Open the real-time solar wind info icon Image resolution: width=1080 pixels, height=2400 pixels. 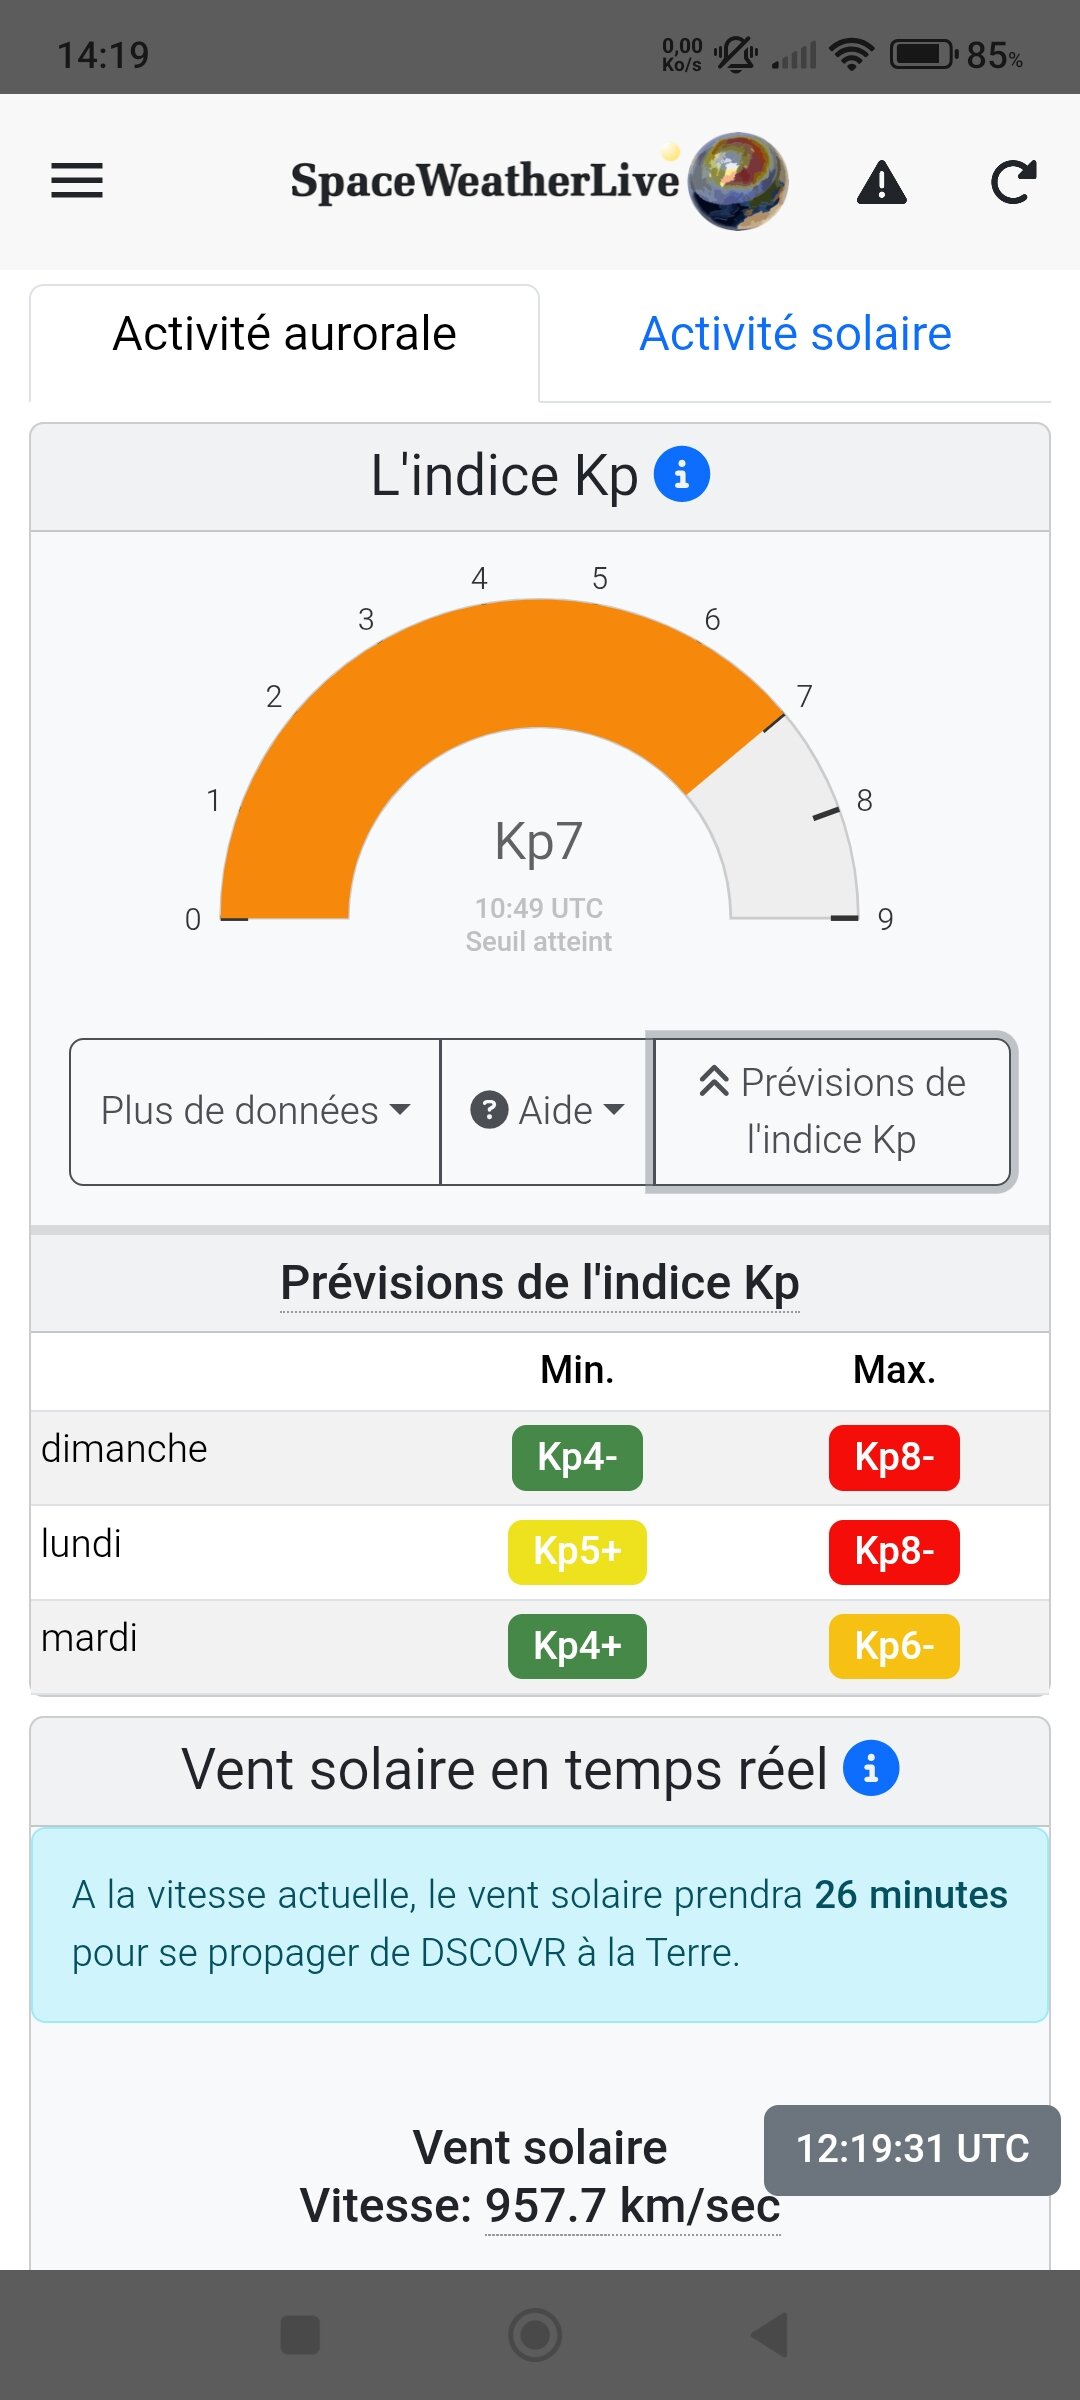pyautogui.click(x=870, y=1768)
